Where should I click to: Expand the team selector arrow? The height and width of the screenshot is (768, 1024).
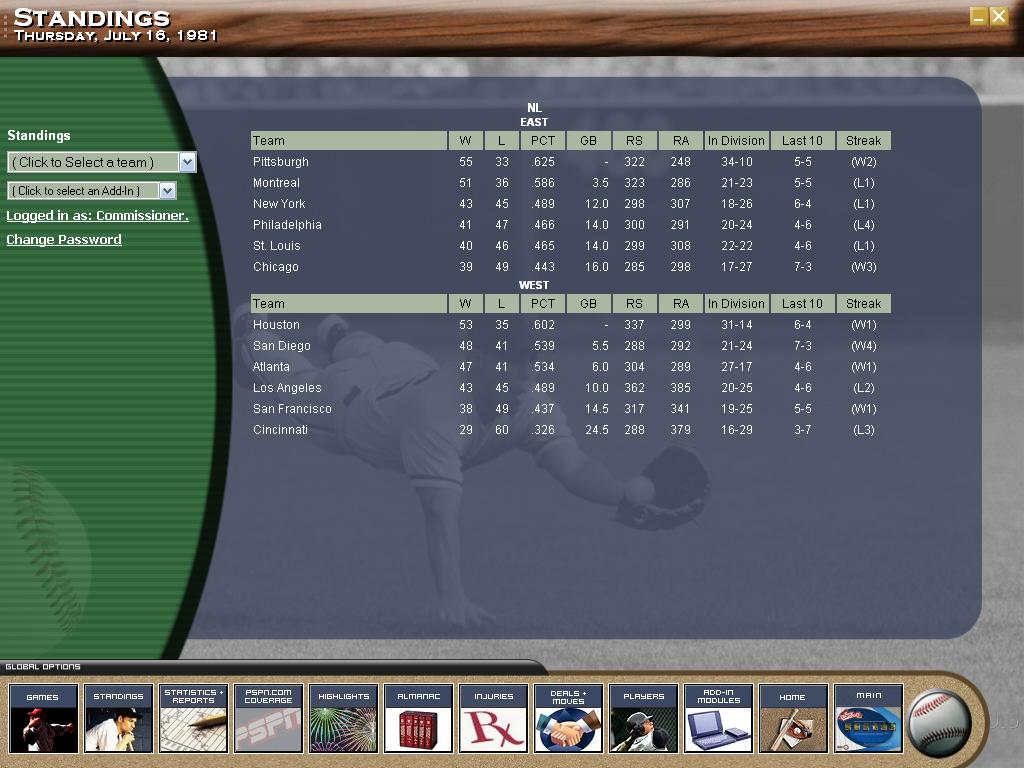click(x=187, y=162)
